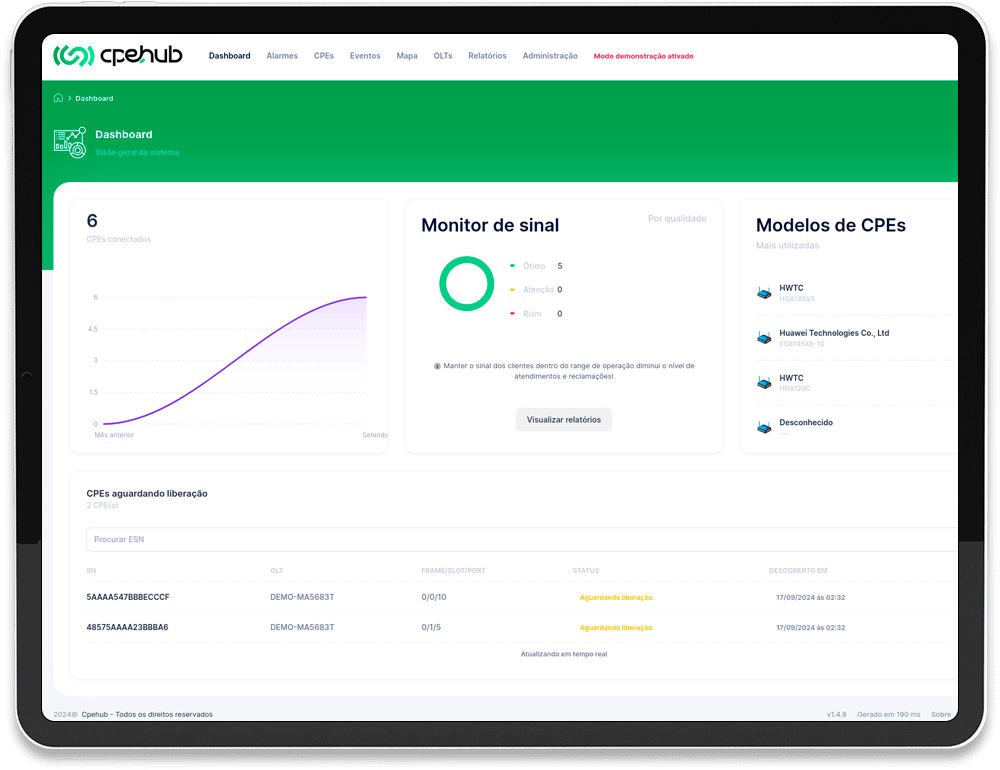Open the OLTs menu
The height and width of the screenshot is (770, 1000).
click(443, 56)
